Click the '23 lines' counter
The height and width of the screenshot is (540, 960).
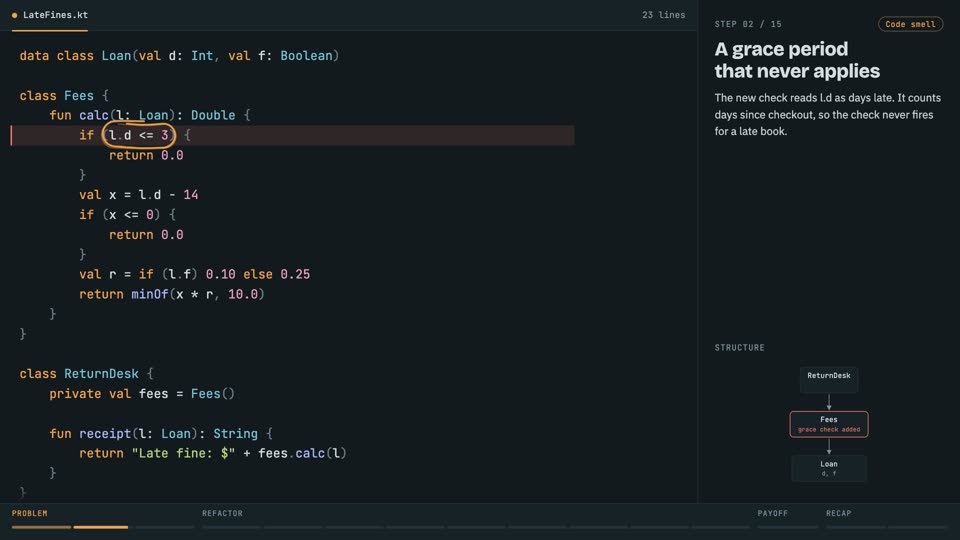663,15
